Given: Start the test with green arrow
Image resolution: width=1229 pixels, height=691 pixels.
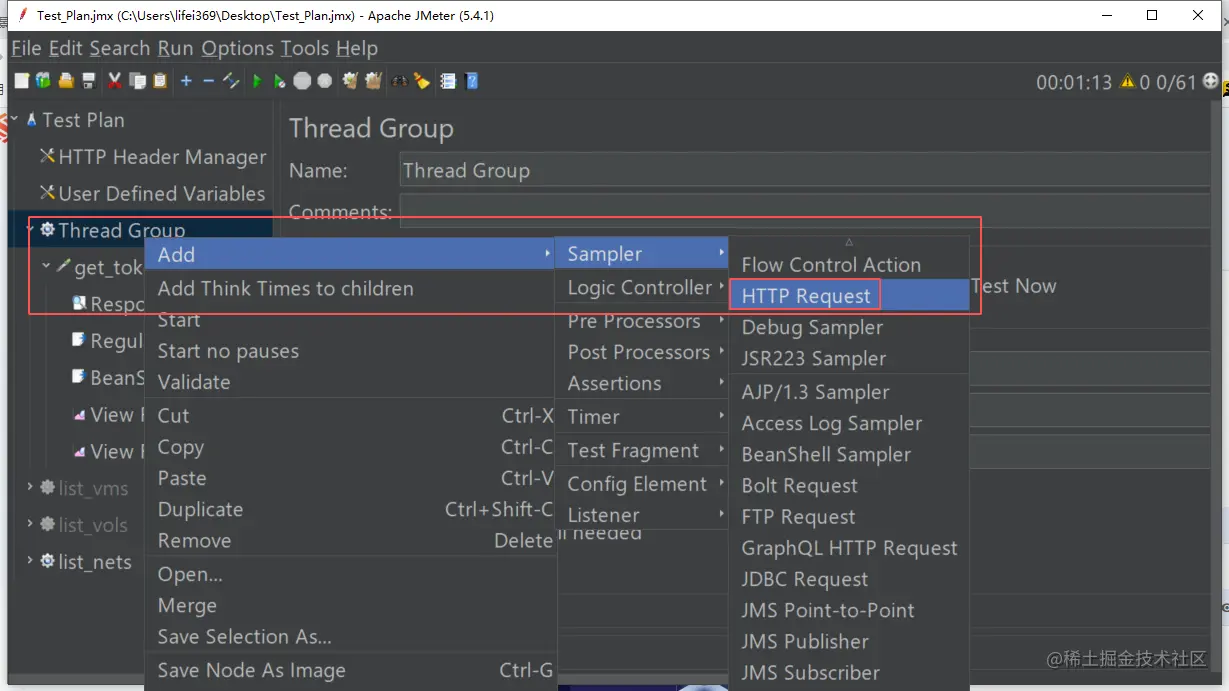Looking at the screenshot, I should click(x=257, y=81).
